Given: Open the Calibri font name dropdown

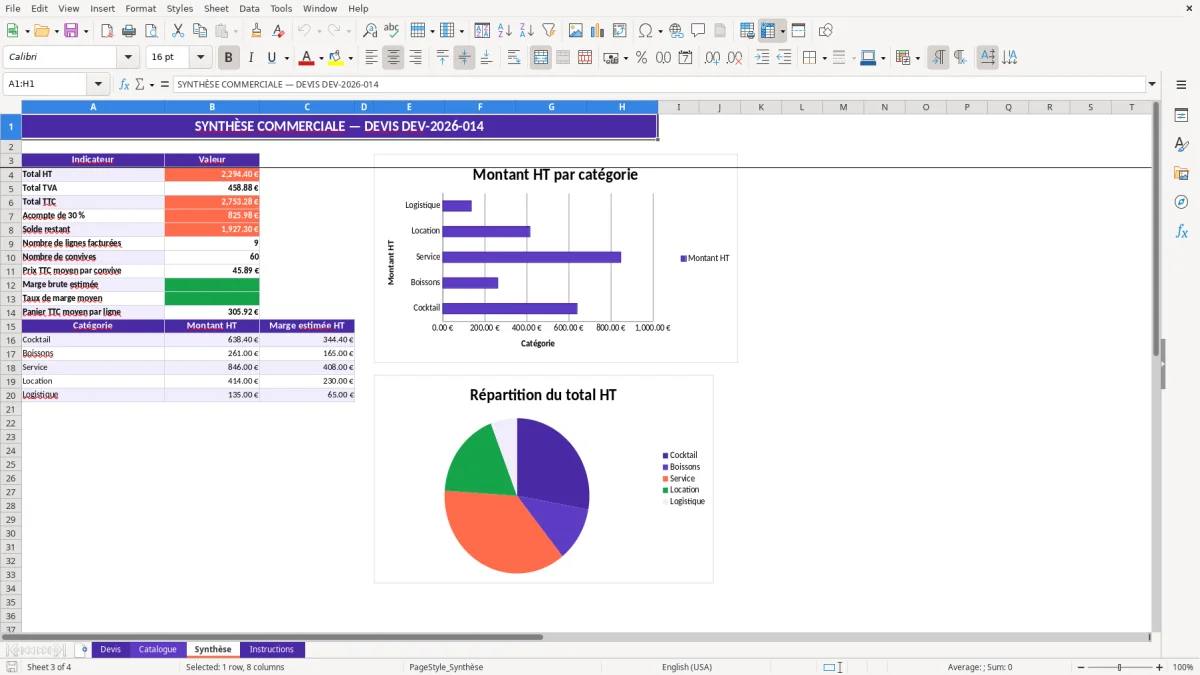Looking at the screenshot, I should coord(128,58).
